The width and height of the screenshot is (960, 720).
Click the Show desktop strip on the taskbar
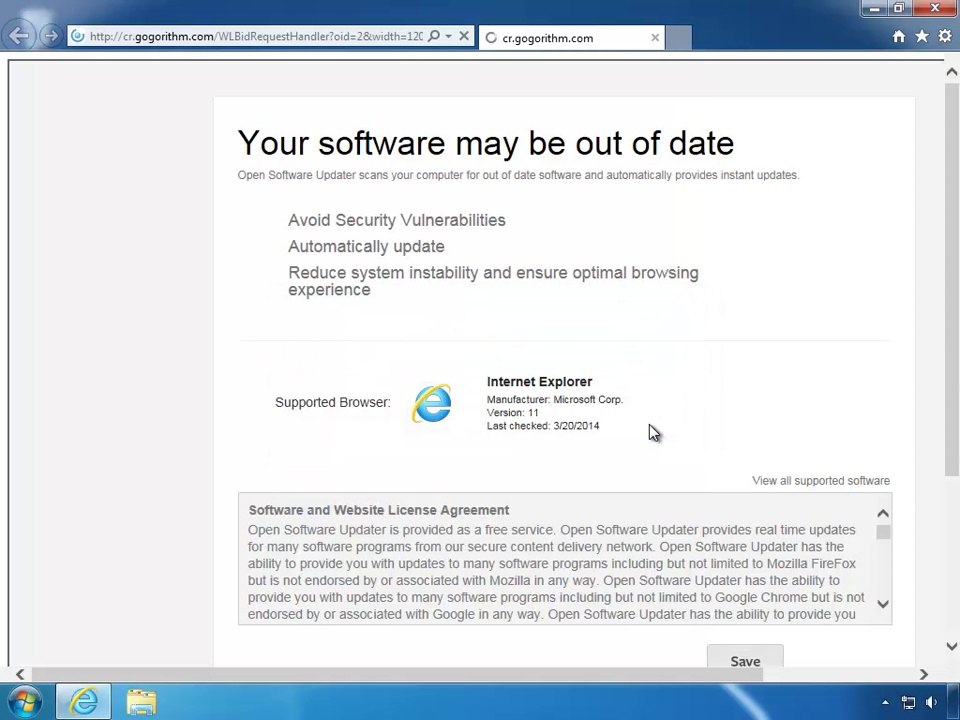pyautogui.click(x=953, y=702)
